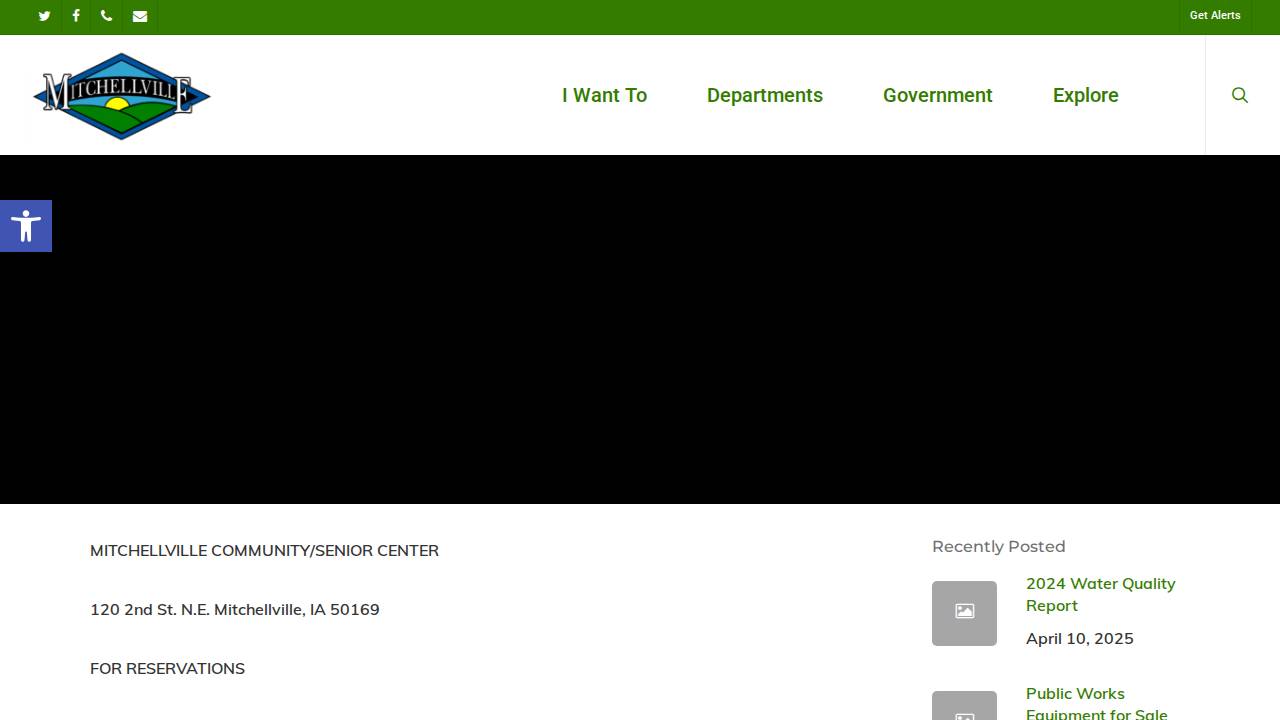1280x720 pixels.
Task: Open the site search magnifier
Action: (1240, 95)
